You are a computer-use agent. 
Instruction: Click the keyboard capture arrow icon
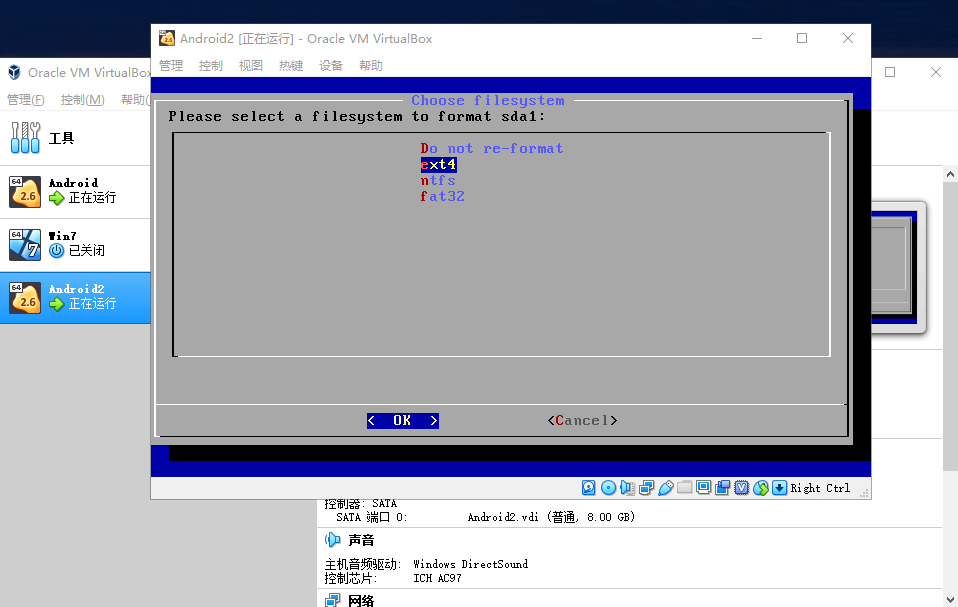click(x=780, y=488)
